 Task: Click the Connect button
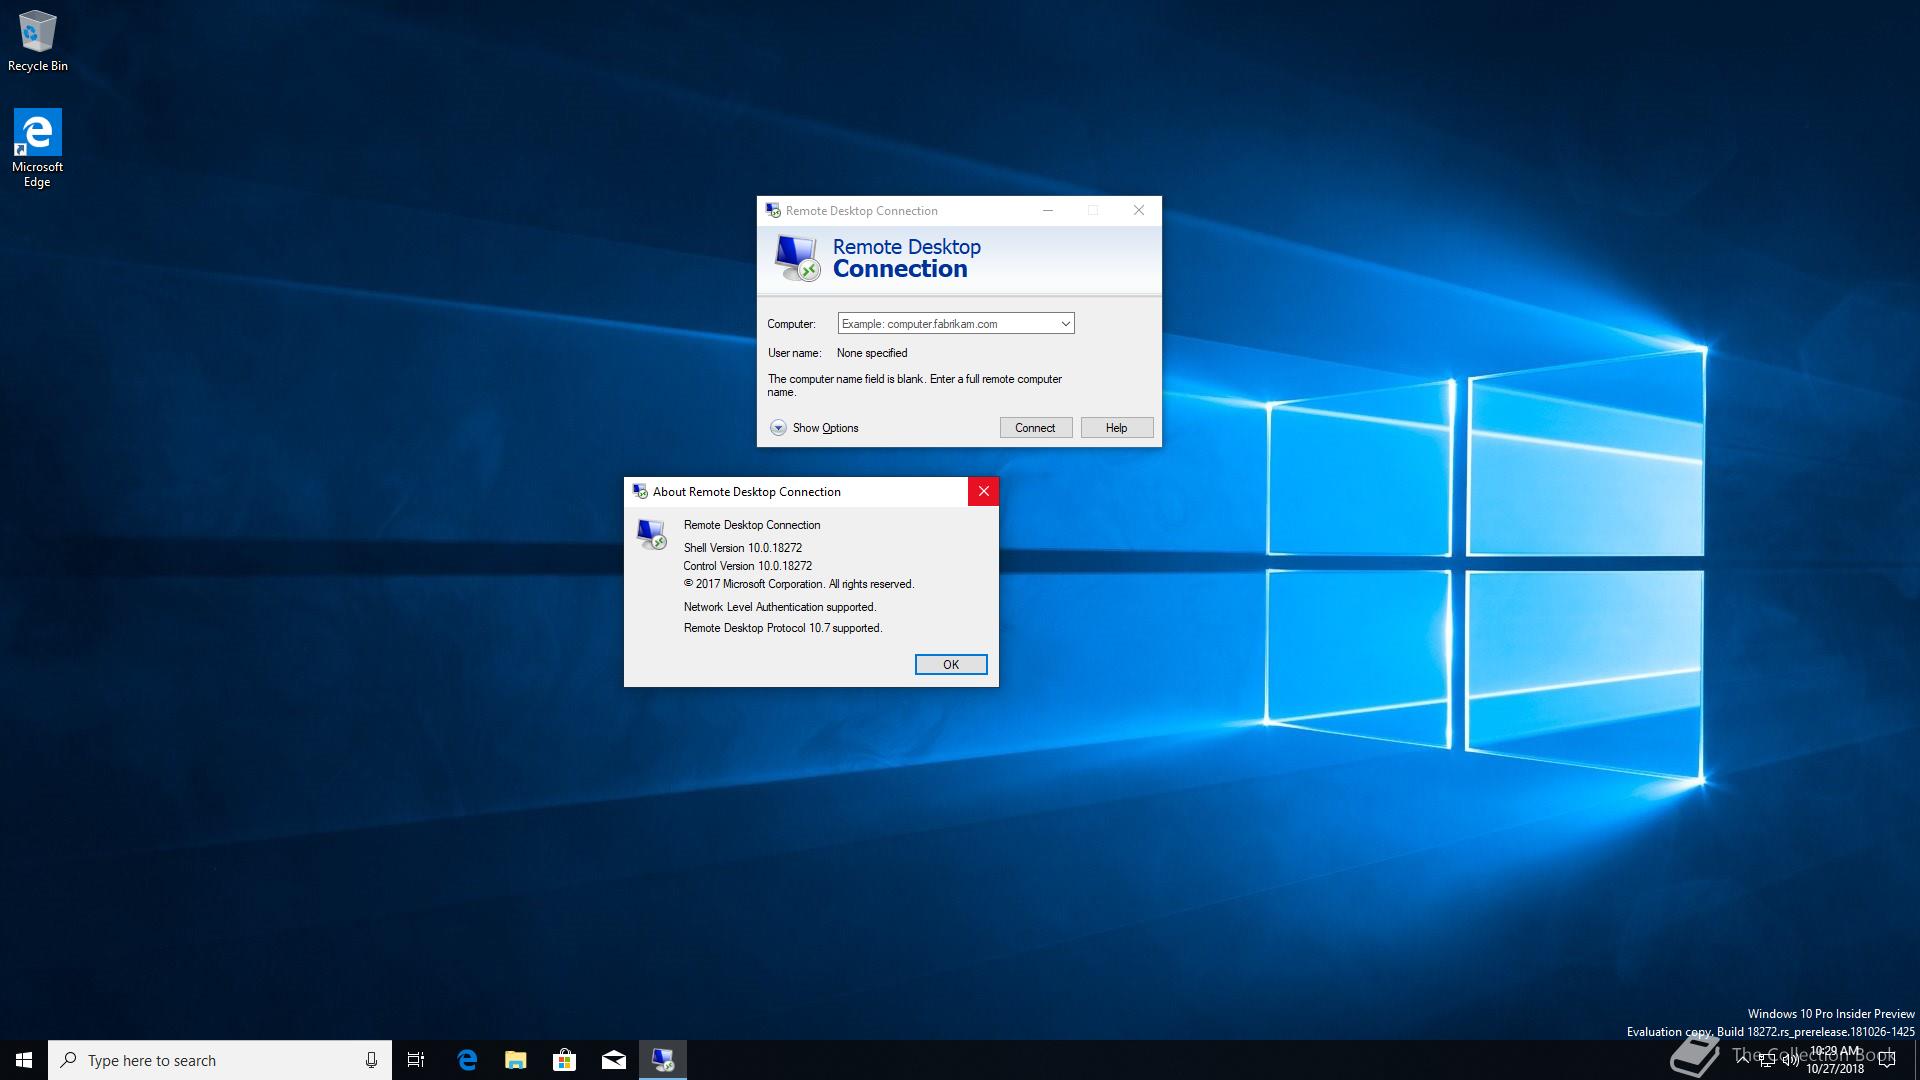click(1036, 428)
